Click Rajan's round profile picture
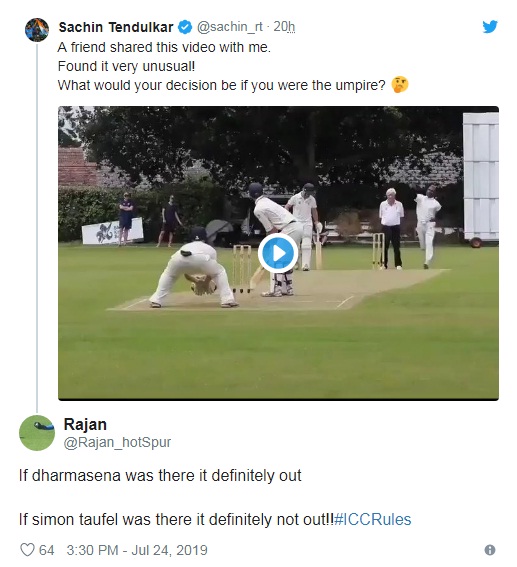The image size is (517, 567). pos(37,433)
